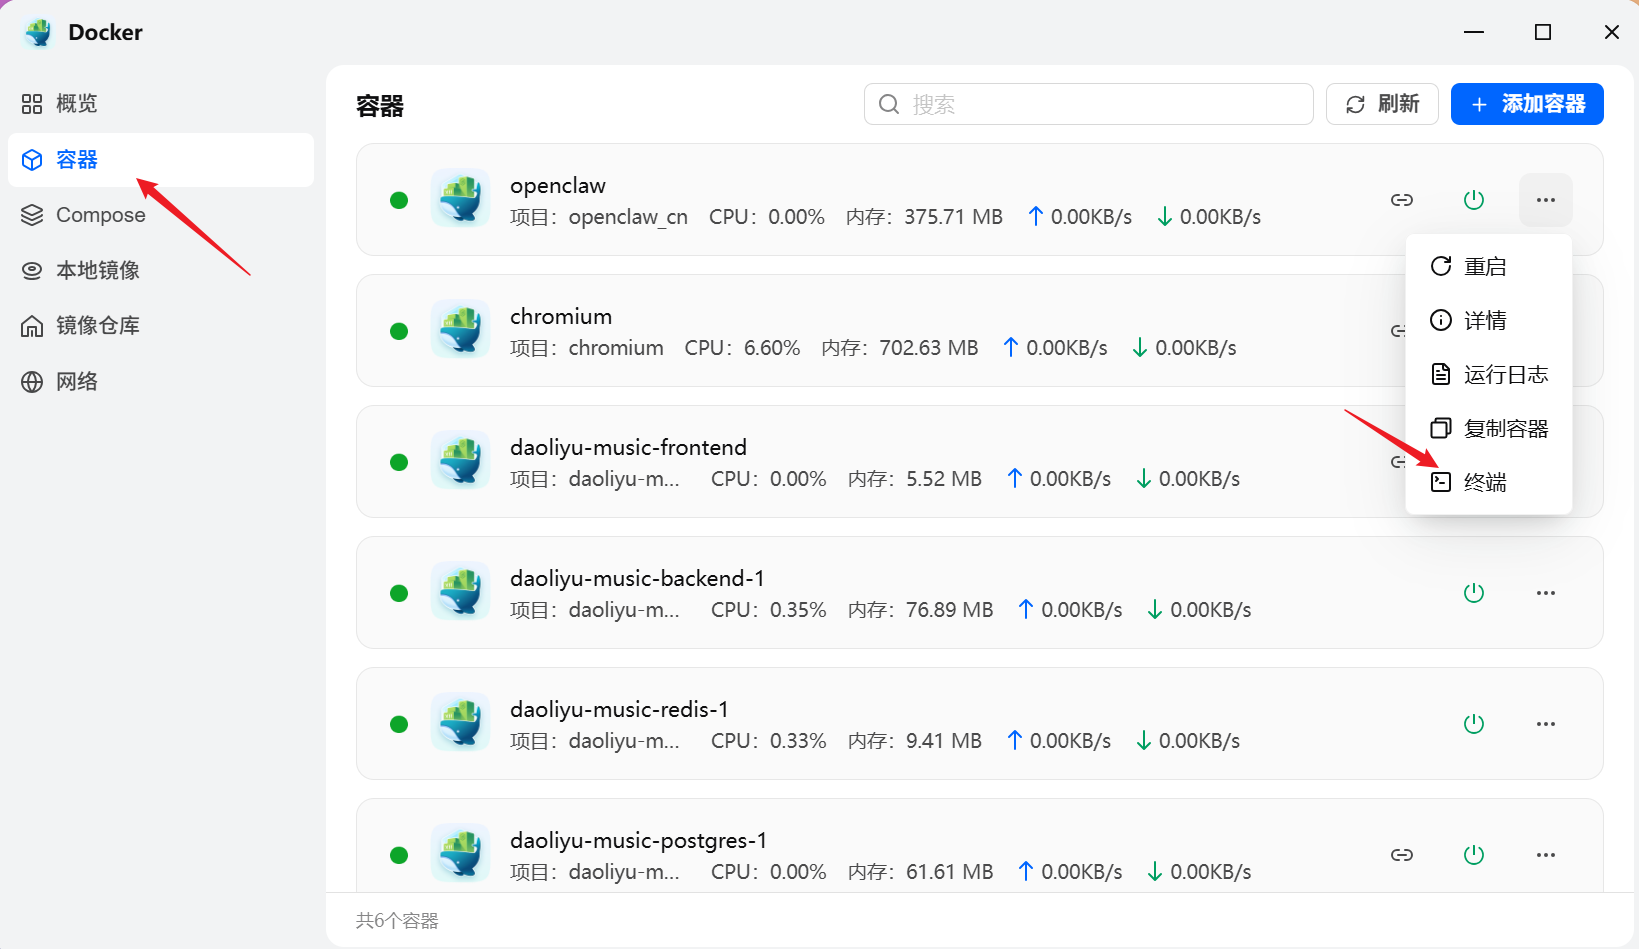Choose 终端 terminal from context menu

point(1489,483)
